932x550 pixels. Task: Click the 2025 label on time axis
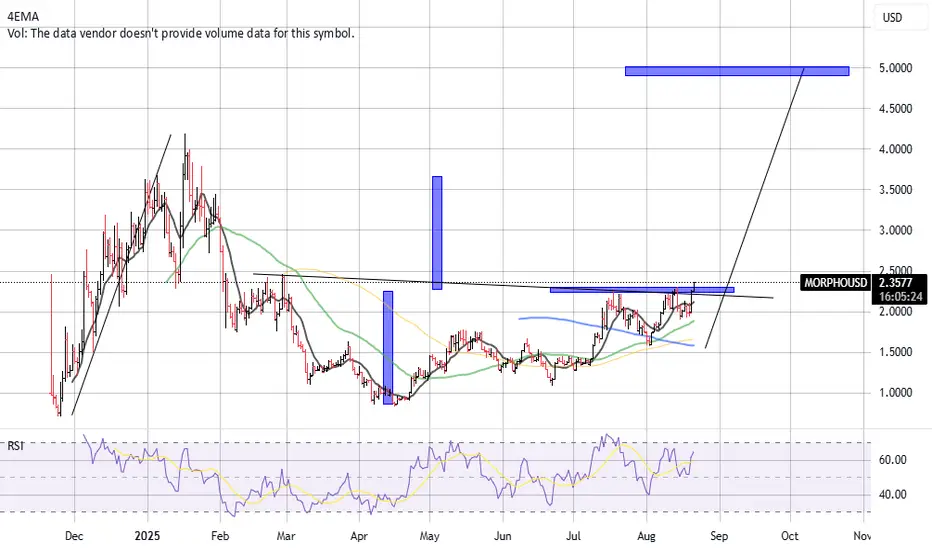147,536
